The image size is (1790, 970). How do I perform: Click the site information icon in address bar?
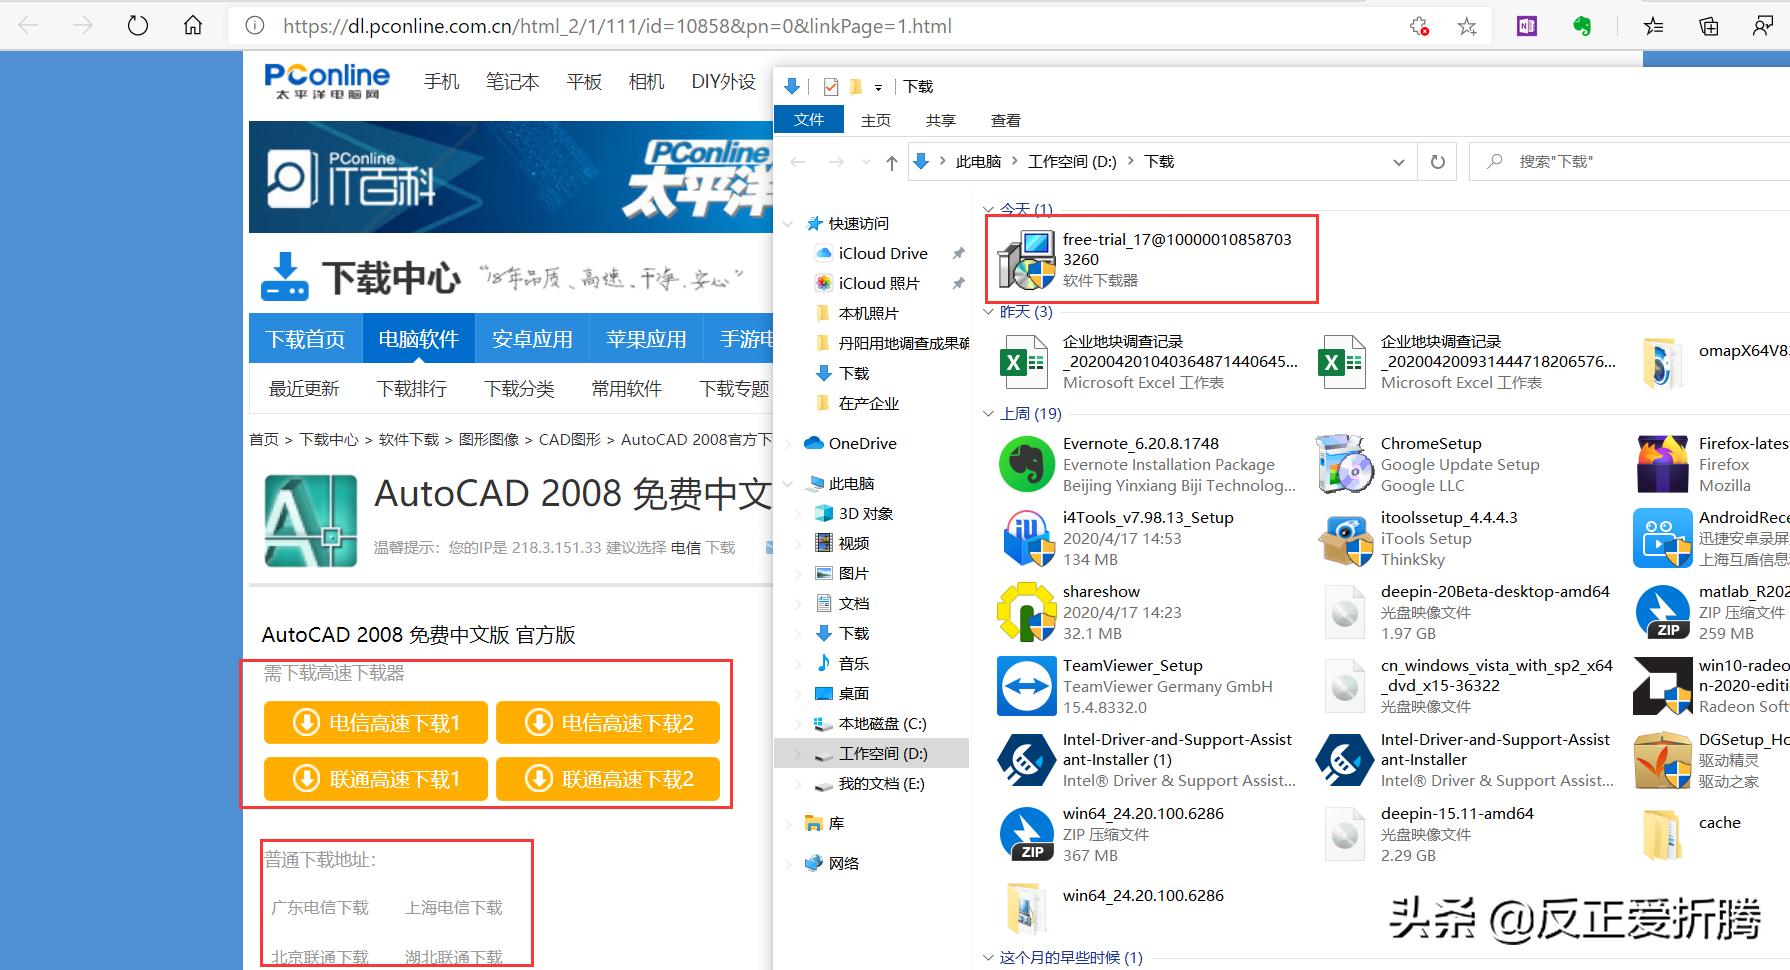(x=255, y=26)
